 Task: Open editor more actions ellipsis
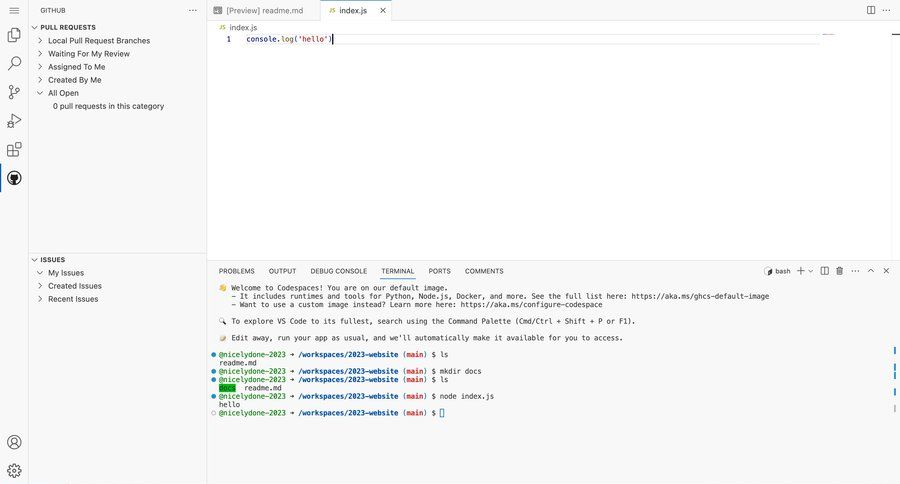tap(886, 10)
